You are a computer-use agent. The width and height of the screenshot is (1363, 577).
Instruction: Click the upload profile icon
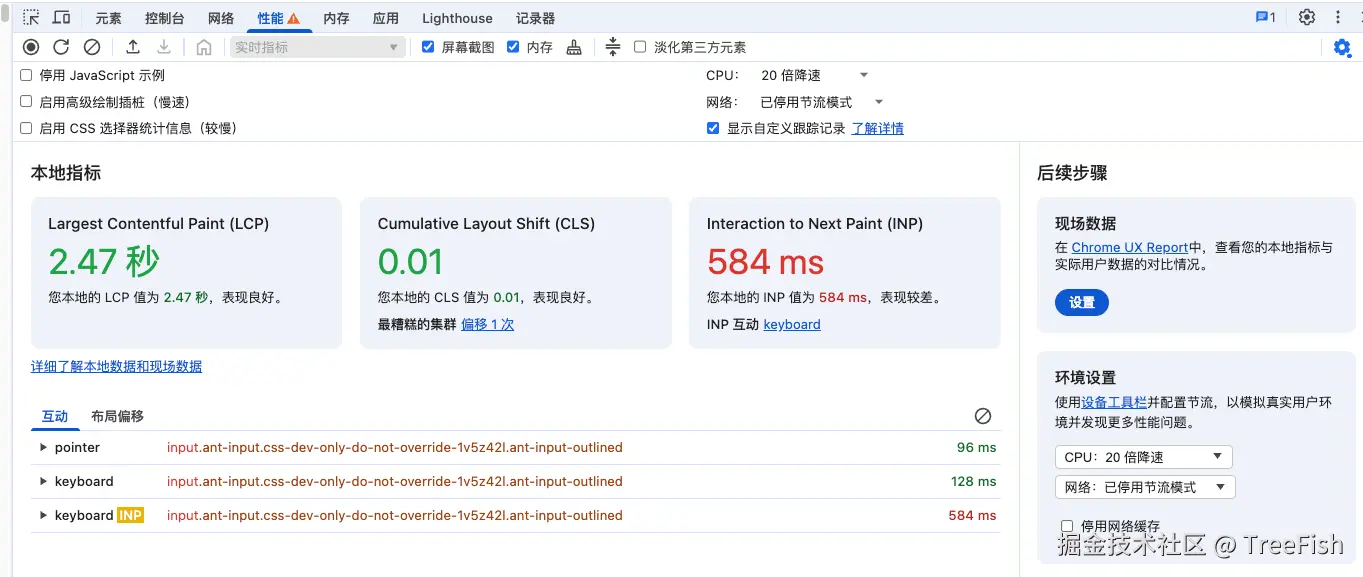click(x=133, y=47)
